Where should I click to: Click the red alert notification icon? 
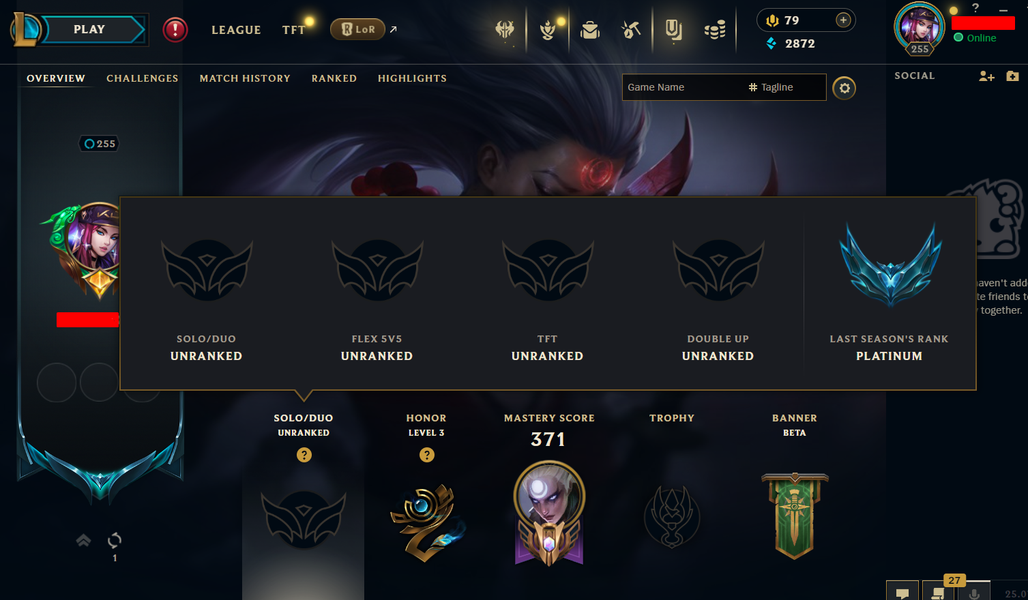[x=175, y=30]
